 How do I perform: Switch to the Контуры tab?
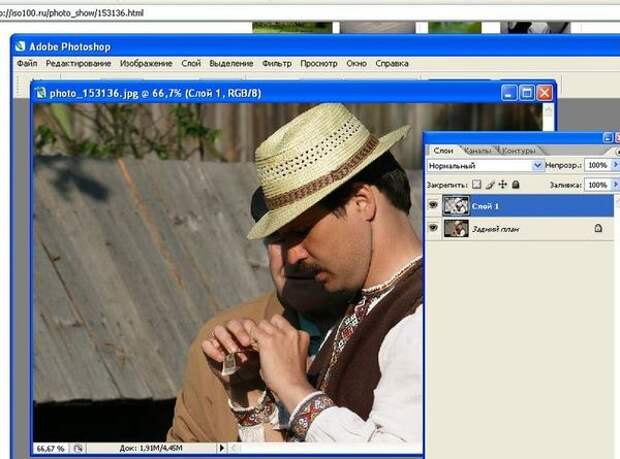pyautogui.click(x=518, y=151)
